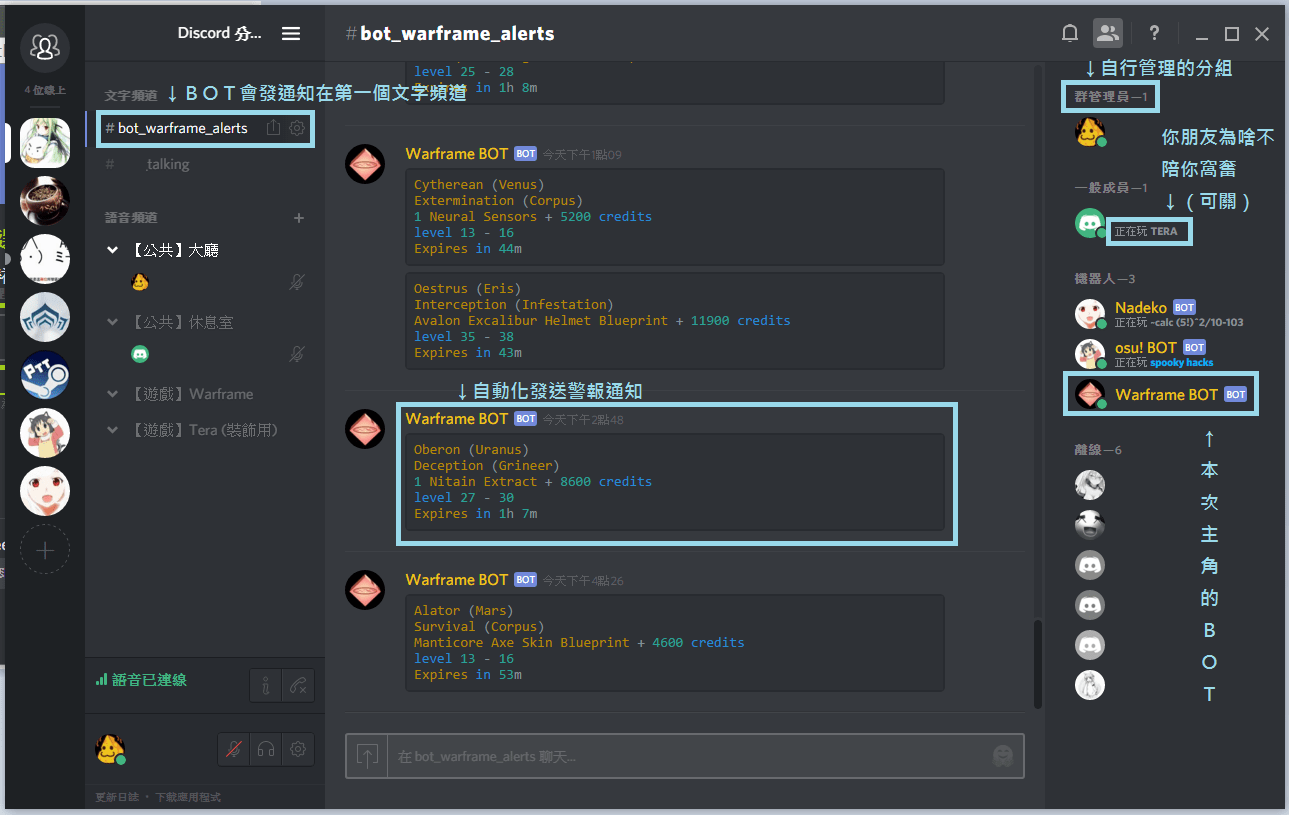1289x815 pixels.
Task: Toggle microphone mute in user panel
Action: click(x=234, y=748)
